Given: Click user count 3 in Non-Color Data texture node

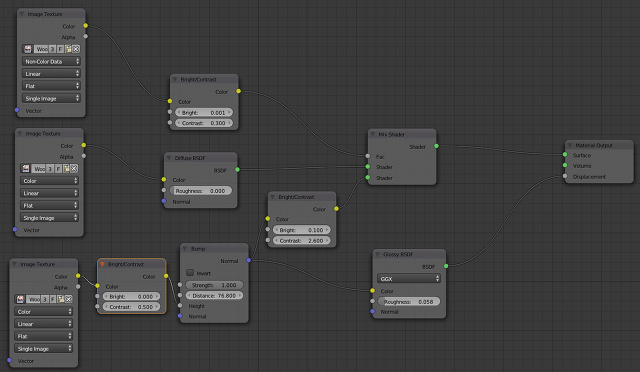Looking at the screenshot, I should [52, 49].
